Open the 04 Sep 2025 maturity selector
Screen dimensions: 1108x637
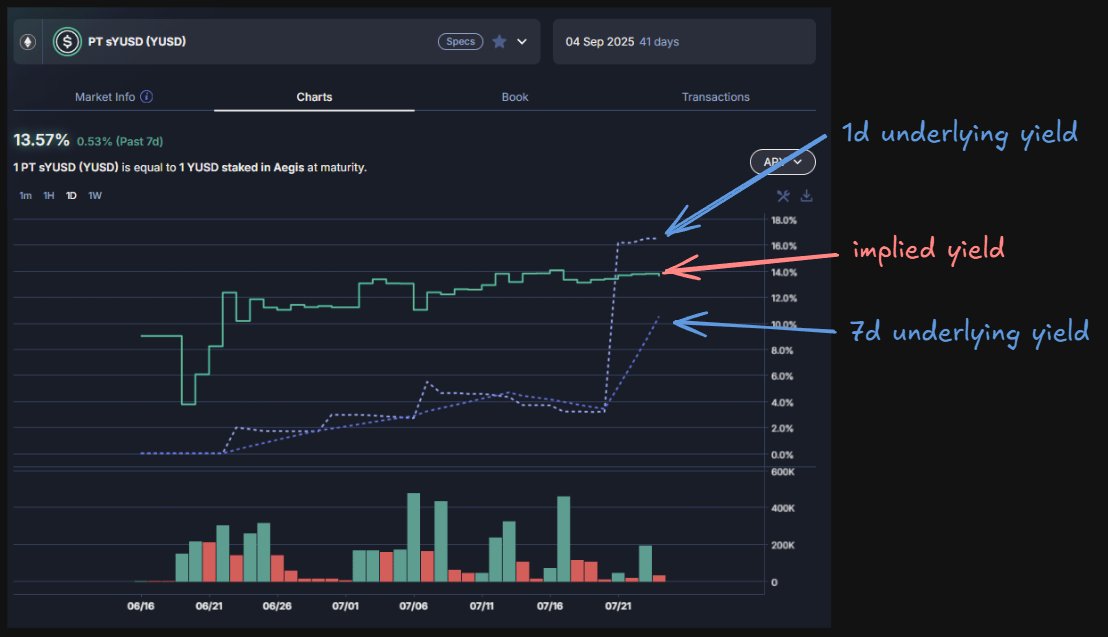pyautogui.click(x=684, y=42)
